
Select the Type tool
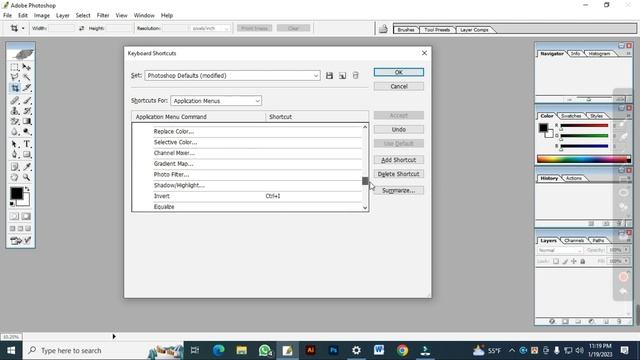click(x=27, y=144)
